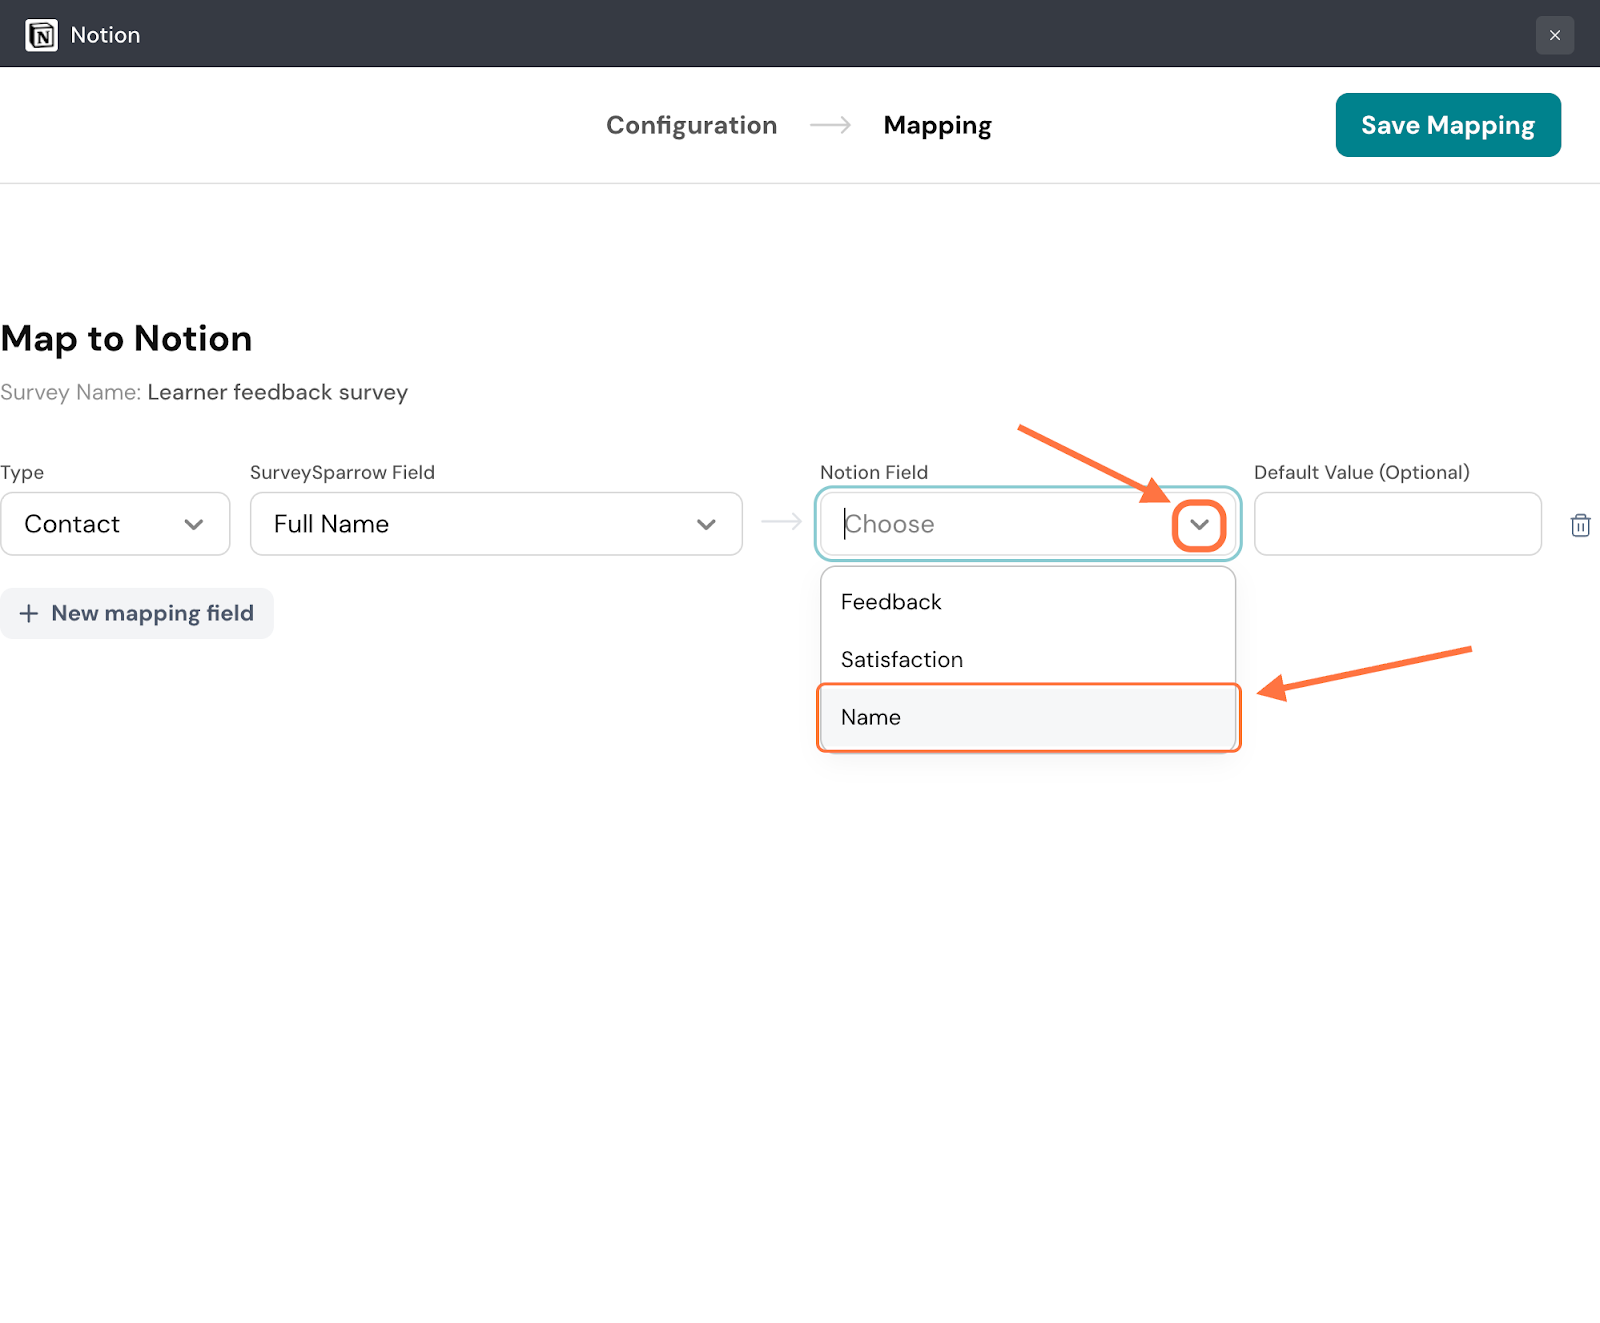Choose Feedback from the Notion Field list
1600x1323 pixels.
(x=891, y=602)
